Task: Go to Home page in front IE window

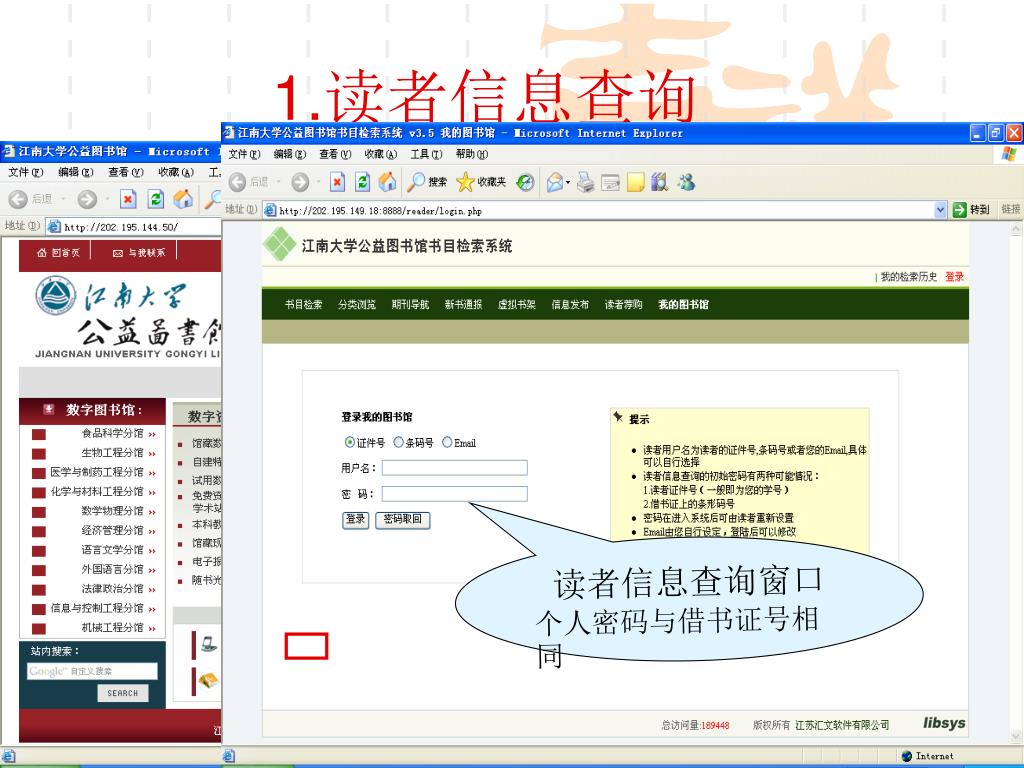Action: click(388, 182)
